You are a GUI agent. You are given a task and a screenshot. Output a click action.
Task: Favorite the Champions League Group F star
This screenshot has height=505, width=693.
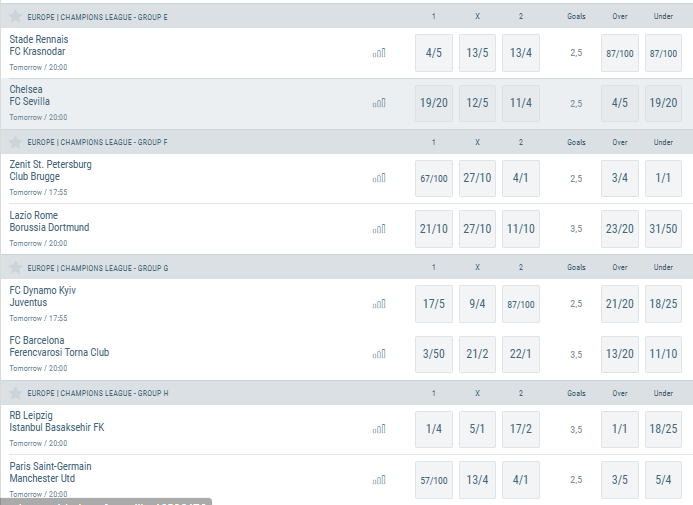tap(15, 142)
